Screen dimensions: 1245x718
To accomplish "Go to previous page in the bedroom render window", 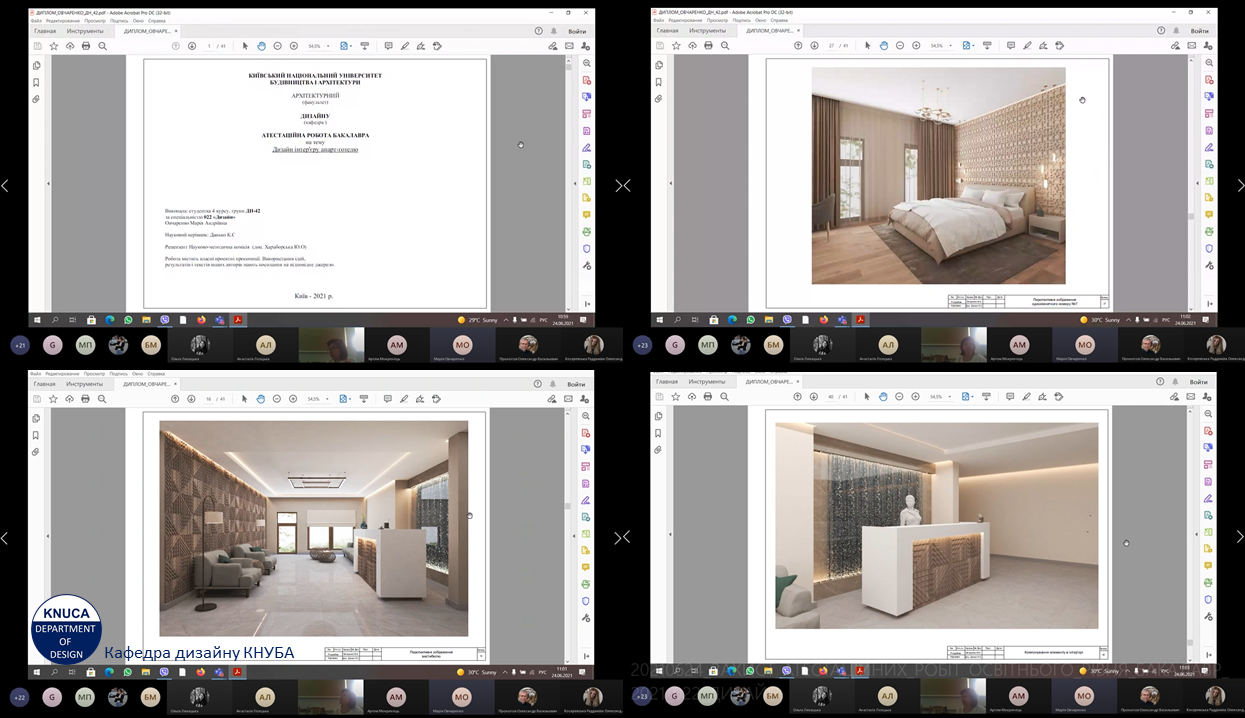I will (798, 46).
